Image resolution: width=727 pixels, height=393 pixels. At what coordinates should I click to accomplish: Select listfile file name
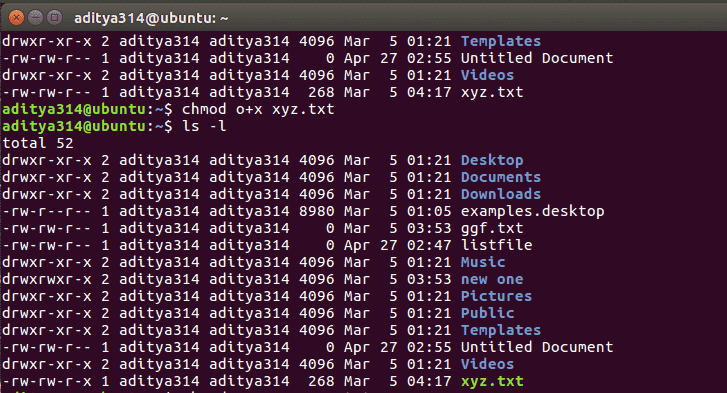click(x=497, y=245)
